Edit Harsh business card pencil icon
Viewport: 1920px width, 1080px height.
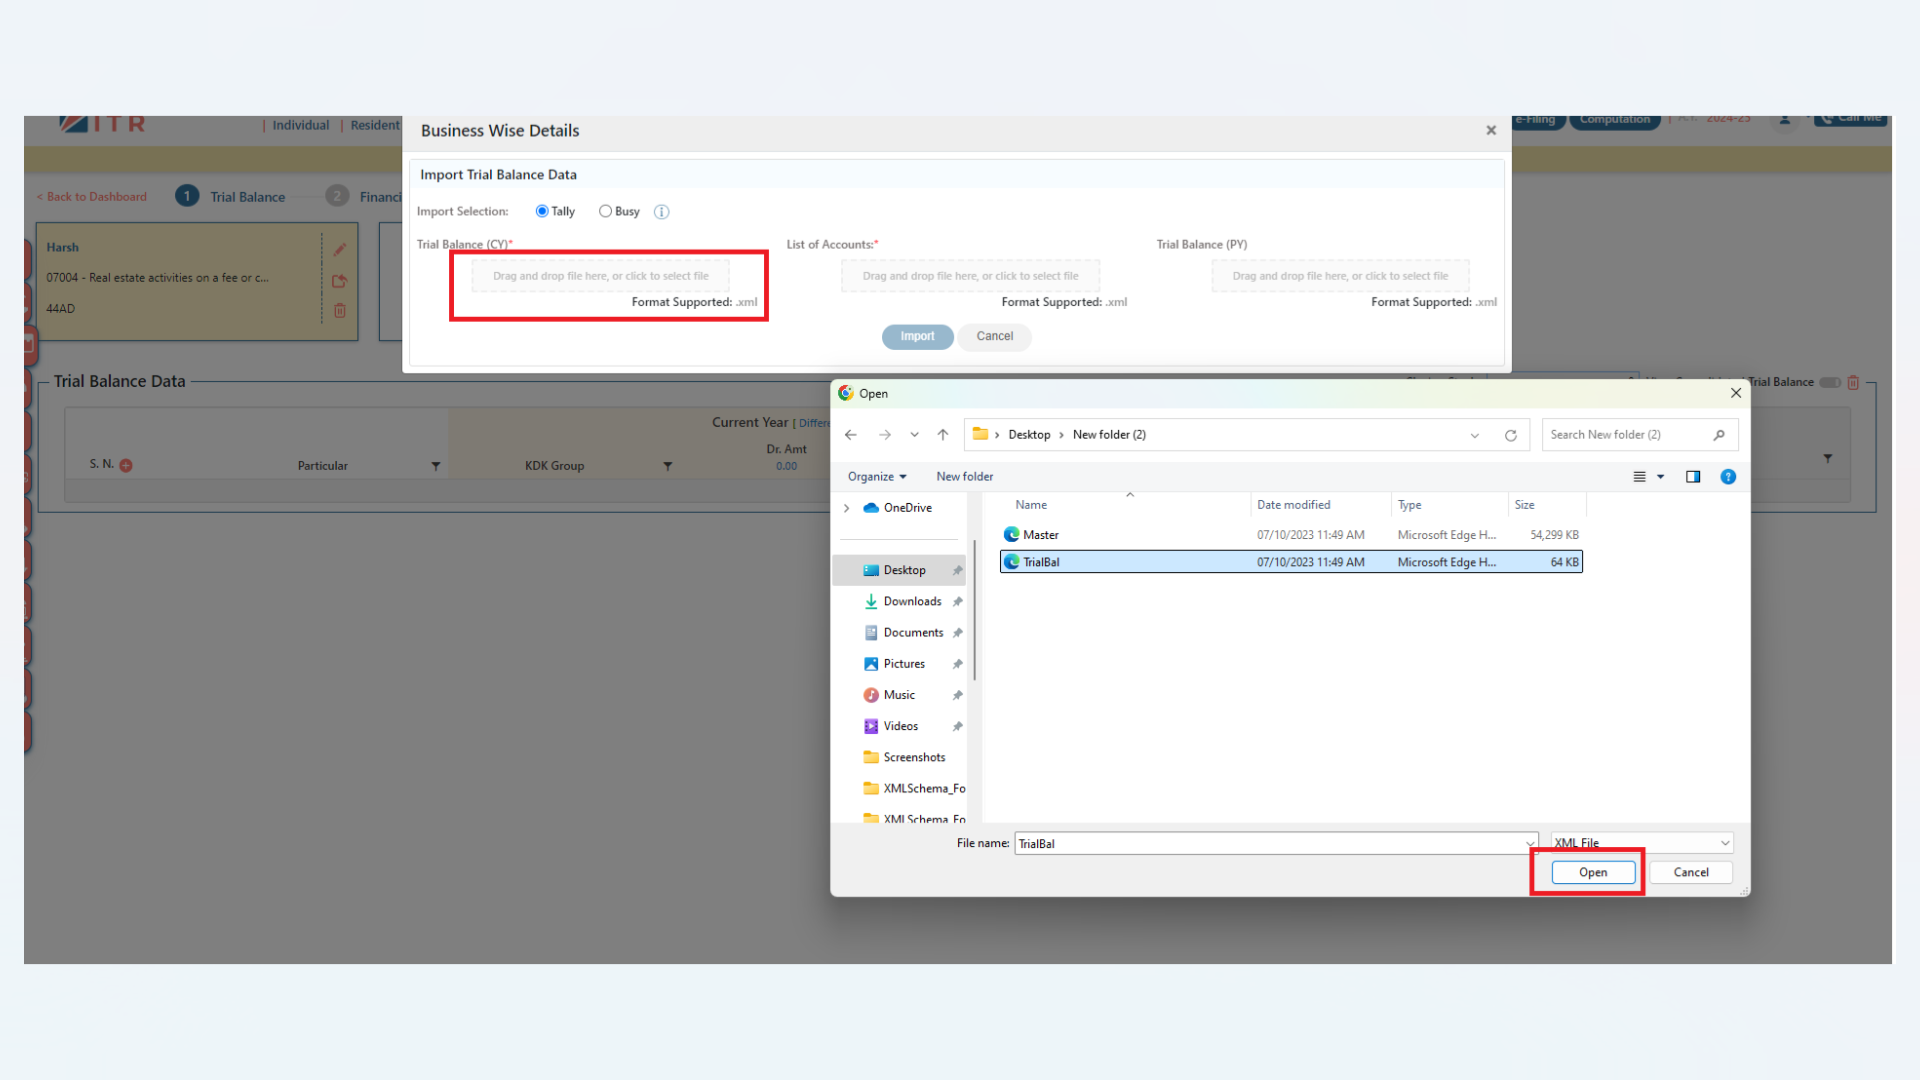pos(340,250)
